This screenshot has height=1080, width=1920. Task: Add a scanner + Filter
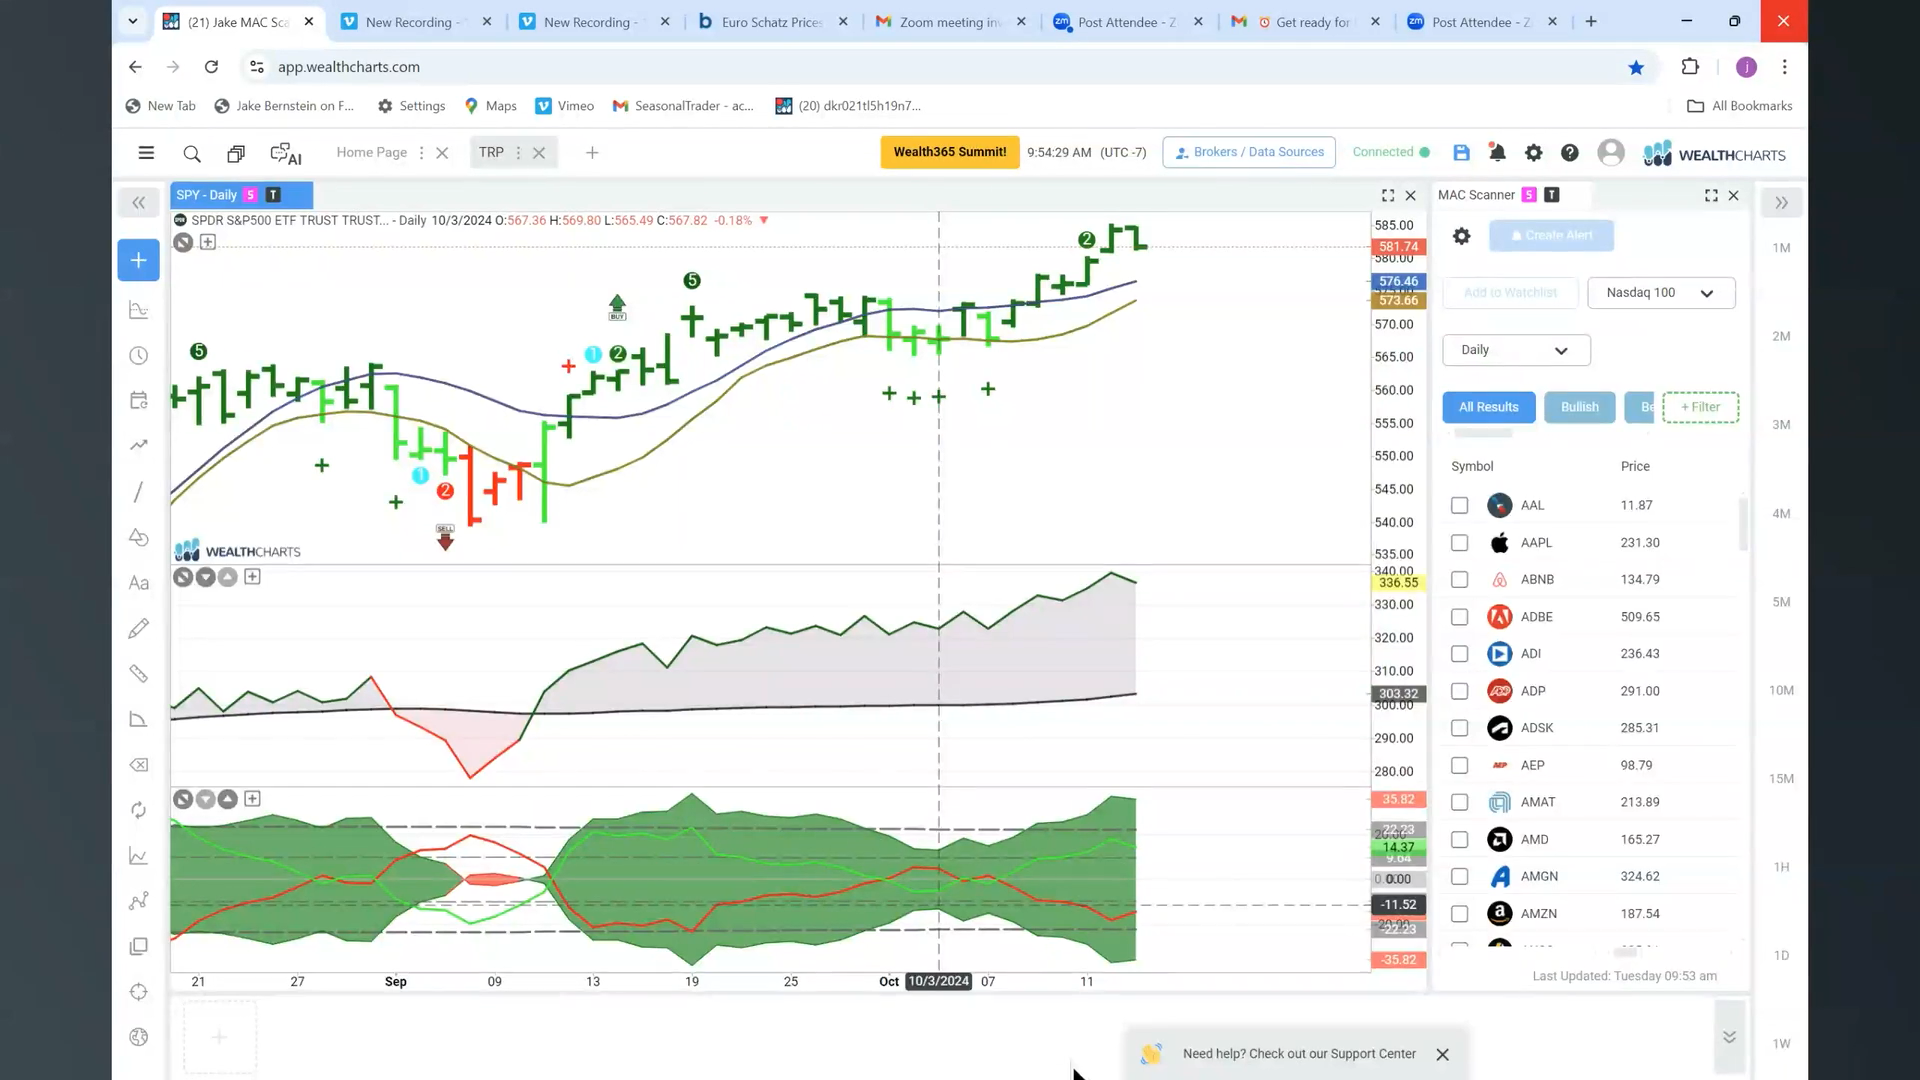point(1700,407)
